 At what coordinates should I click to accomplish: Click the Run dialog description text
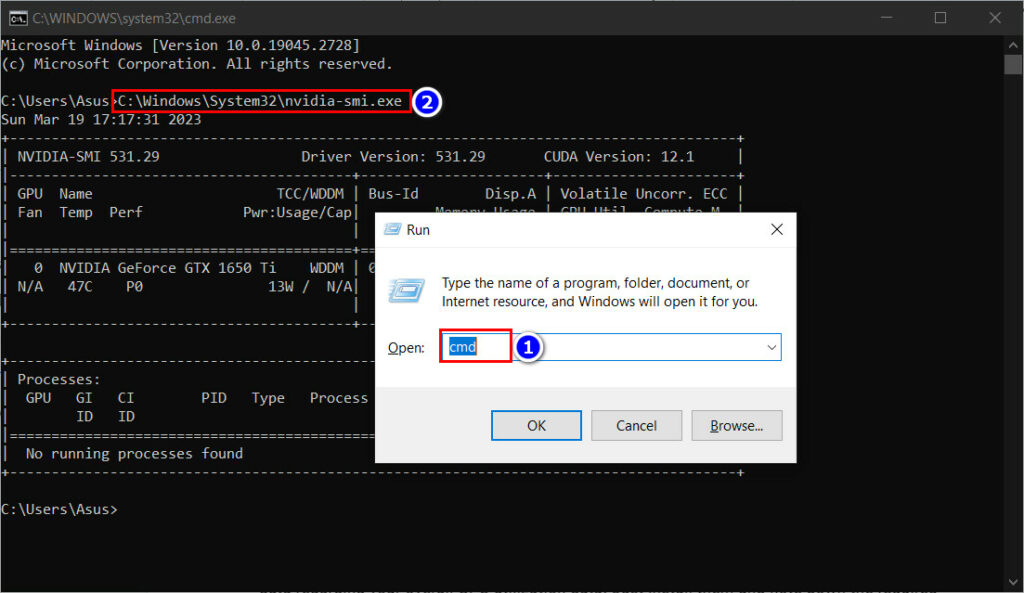click(x=600, y=292)
